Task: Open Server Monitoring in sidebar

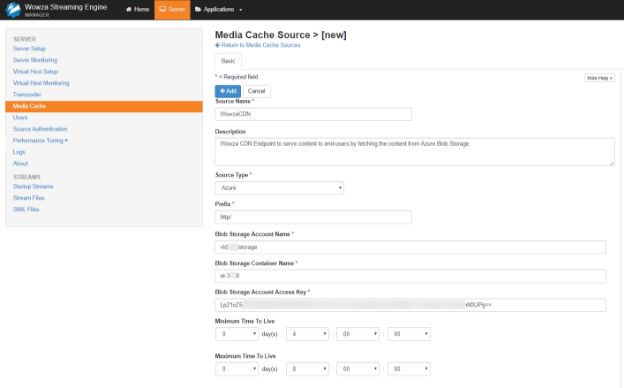Action: [x=35, y=60]
